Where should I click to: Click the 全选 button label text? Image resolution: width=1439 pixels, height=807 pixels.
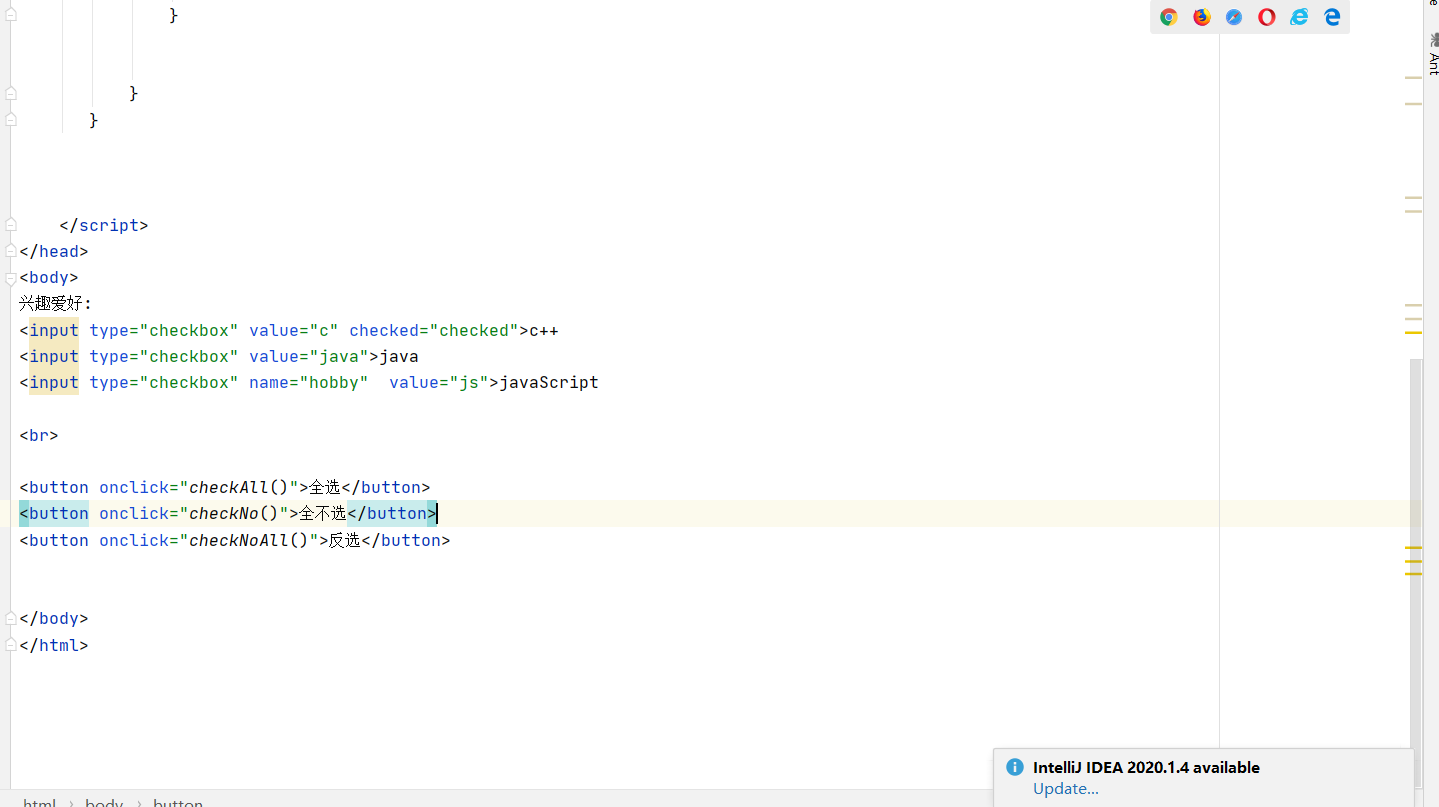tap(325, 487)
